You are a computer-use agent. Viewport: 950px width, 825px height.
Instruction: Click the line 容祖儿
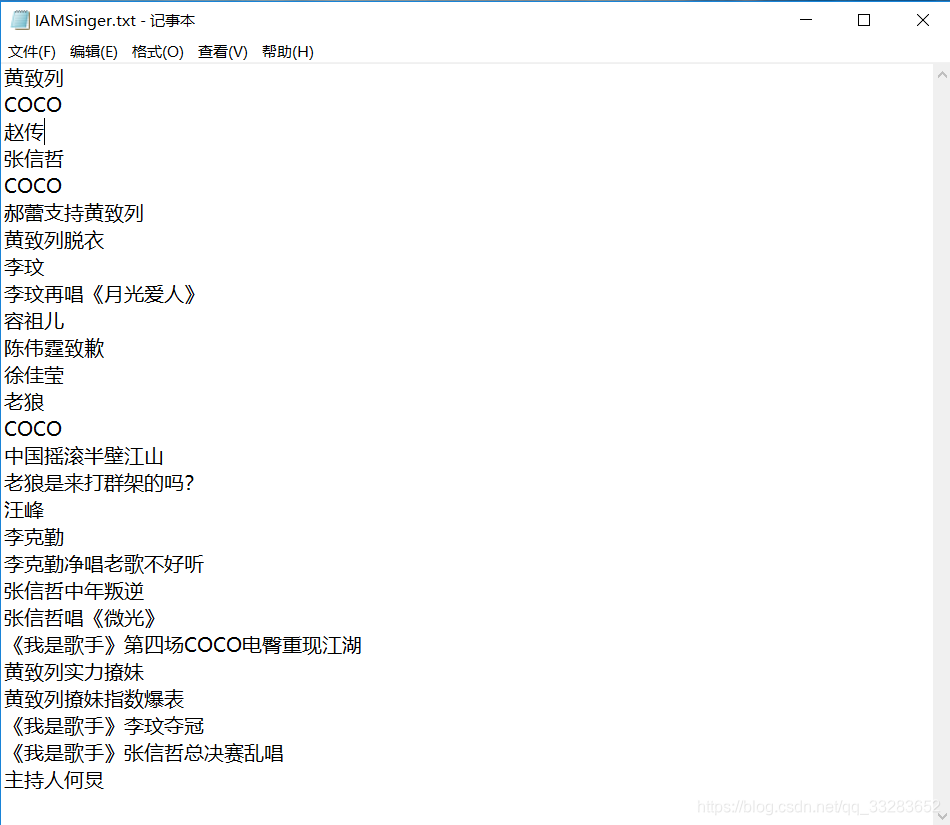[34, 321]
